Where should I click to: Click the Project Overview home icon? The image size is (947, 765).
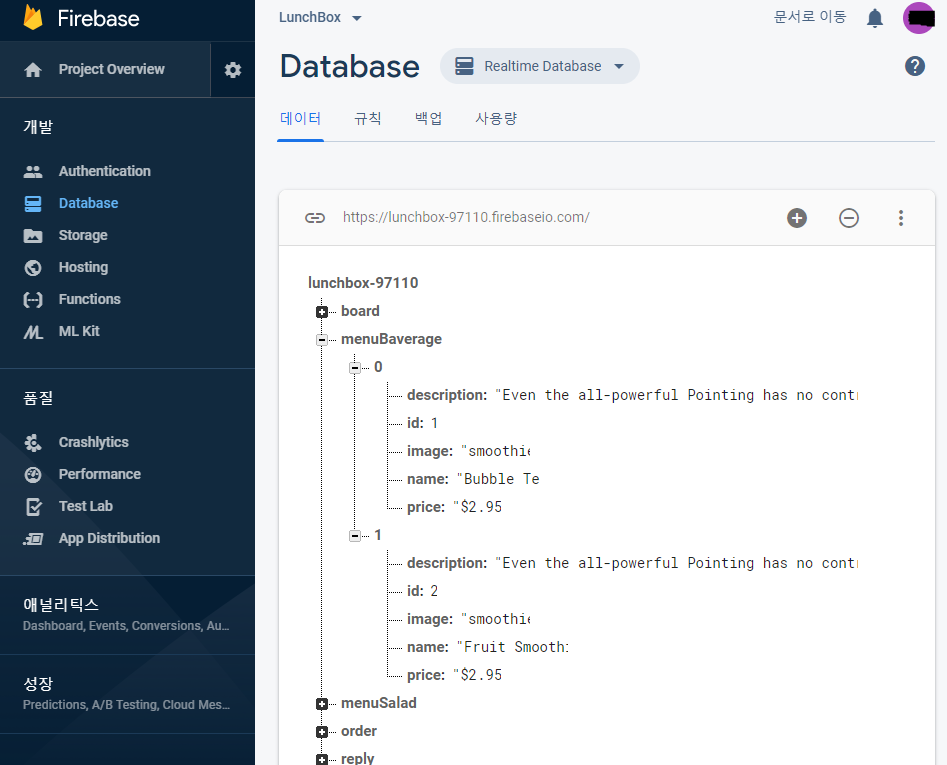[33, 69]
